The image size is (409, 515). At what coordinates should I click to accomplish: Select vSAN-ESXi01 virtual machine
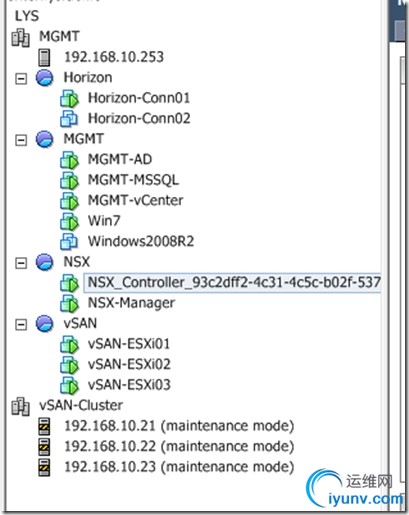[129, 344]
